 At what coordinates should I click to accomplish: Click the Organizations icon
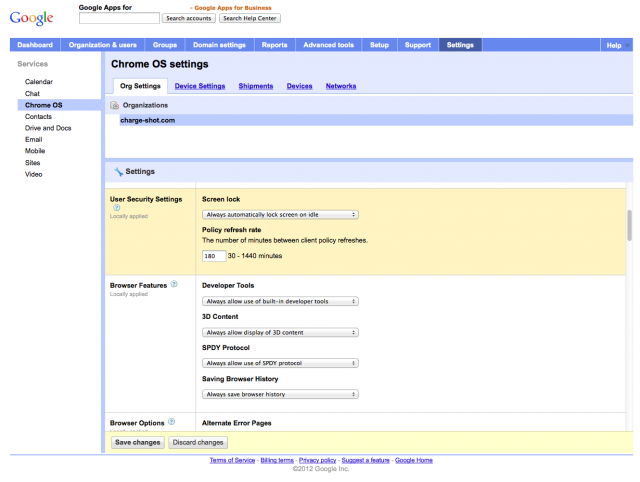pos(115,105)
